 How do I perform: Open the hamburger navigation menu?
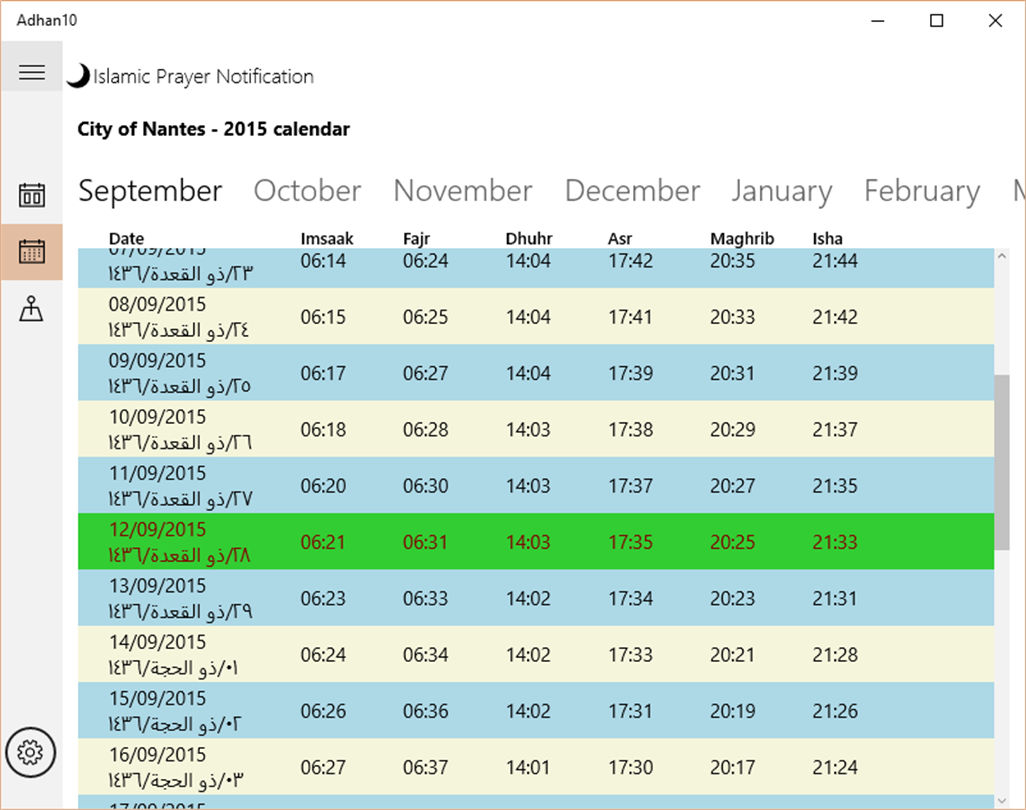31,72
